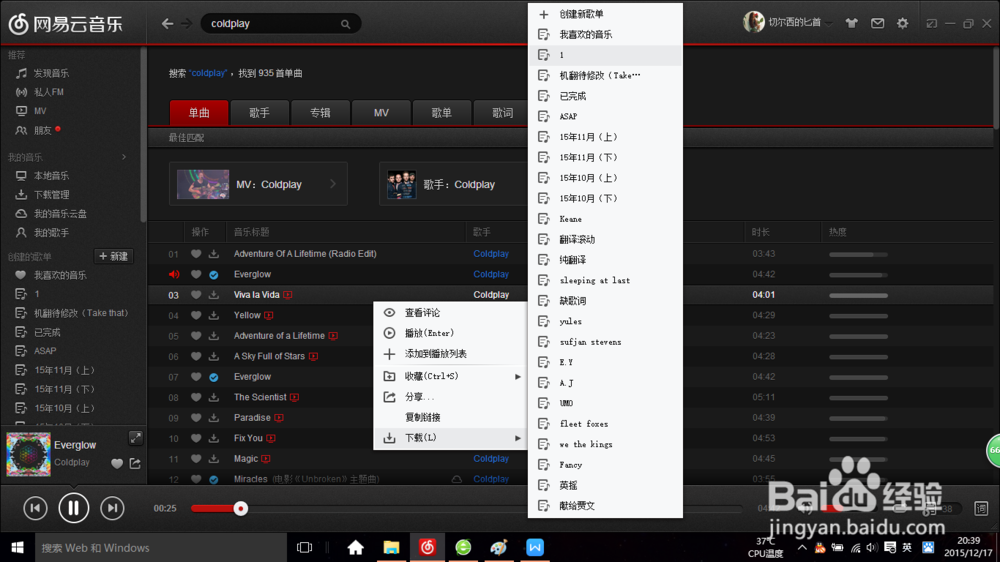Screen dimensions: 1000x562
Task: Download Adventure Of A Lifetime (Radio Edit)
Action: [x=214, y=254]
